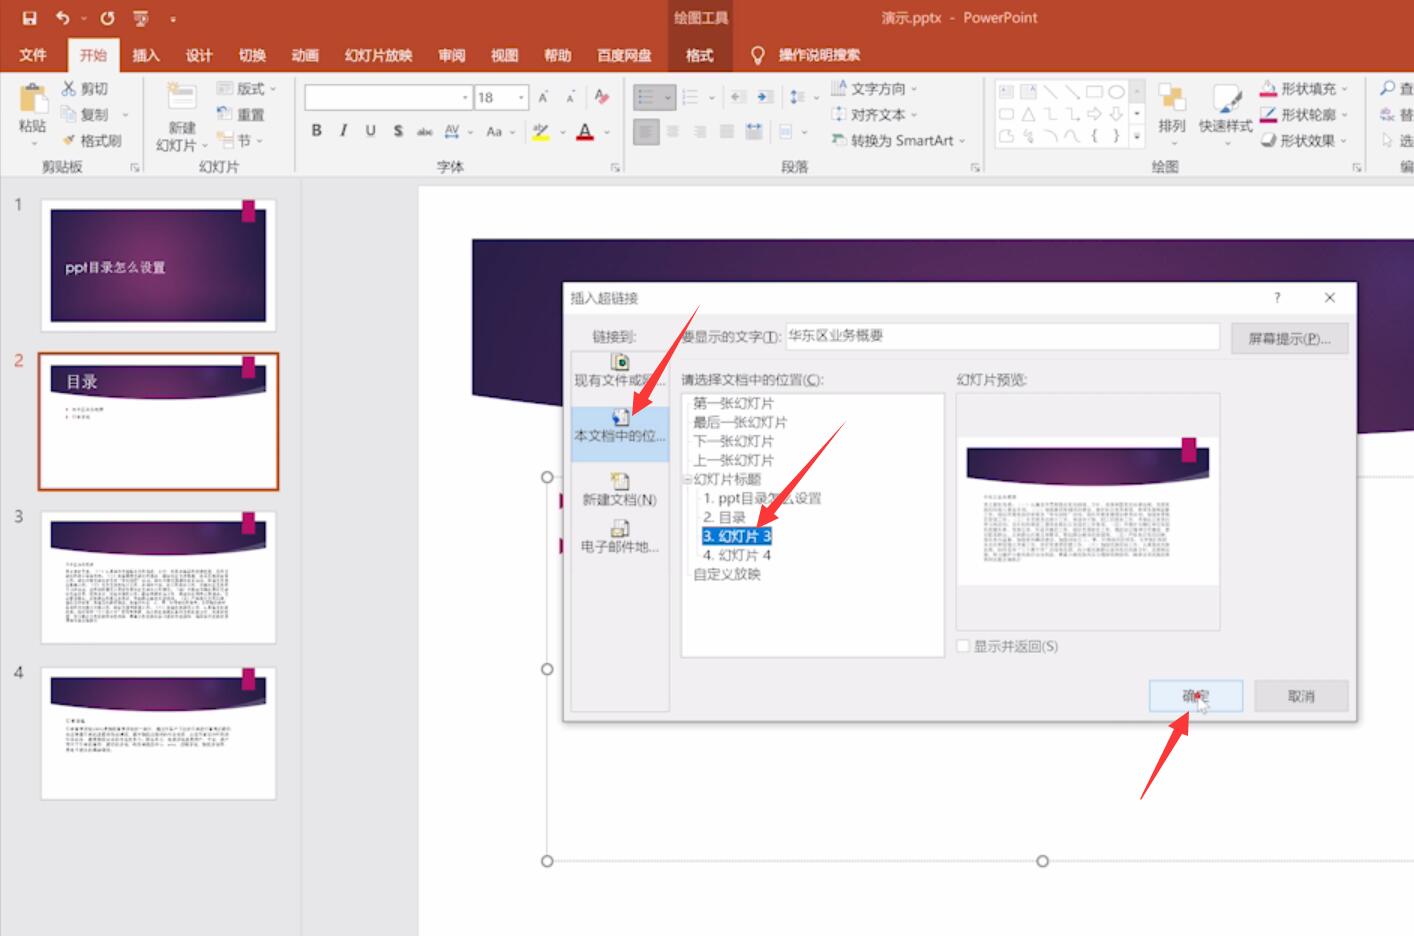Click the Reset (重置) slide button
Image resolution: width=1414 pixels, height=936 pixels.
[x=241, y=114]
